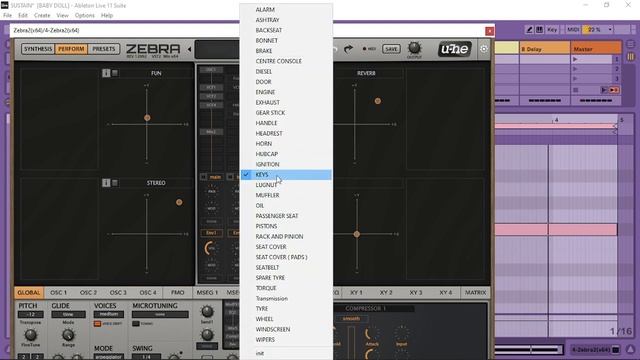
Task: Click the Ableton arrangement view selector icon
Action: pyautogui.click(x=631, y=44)
